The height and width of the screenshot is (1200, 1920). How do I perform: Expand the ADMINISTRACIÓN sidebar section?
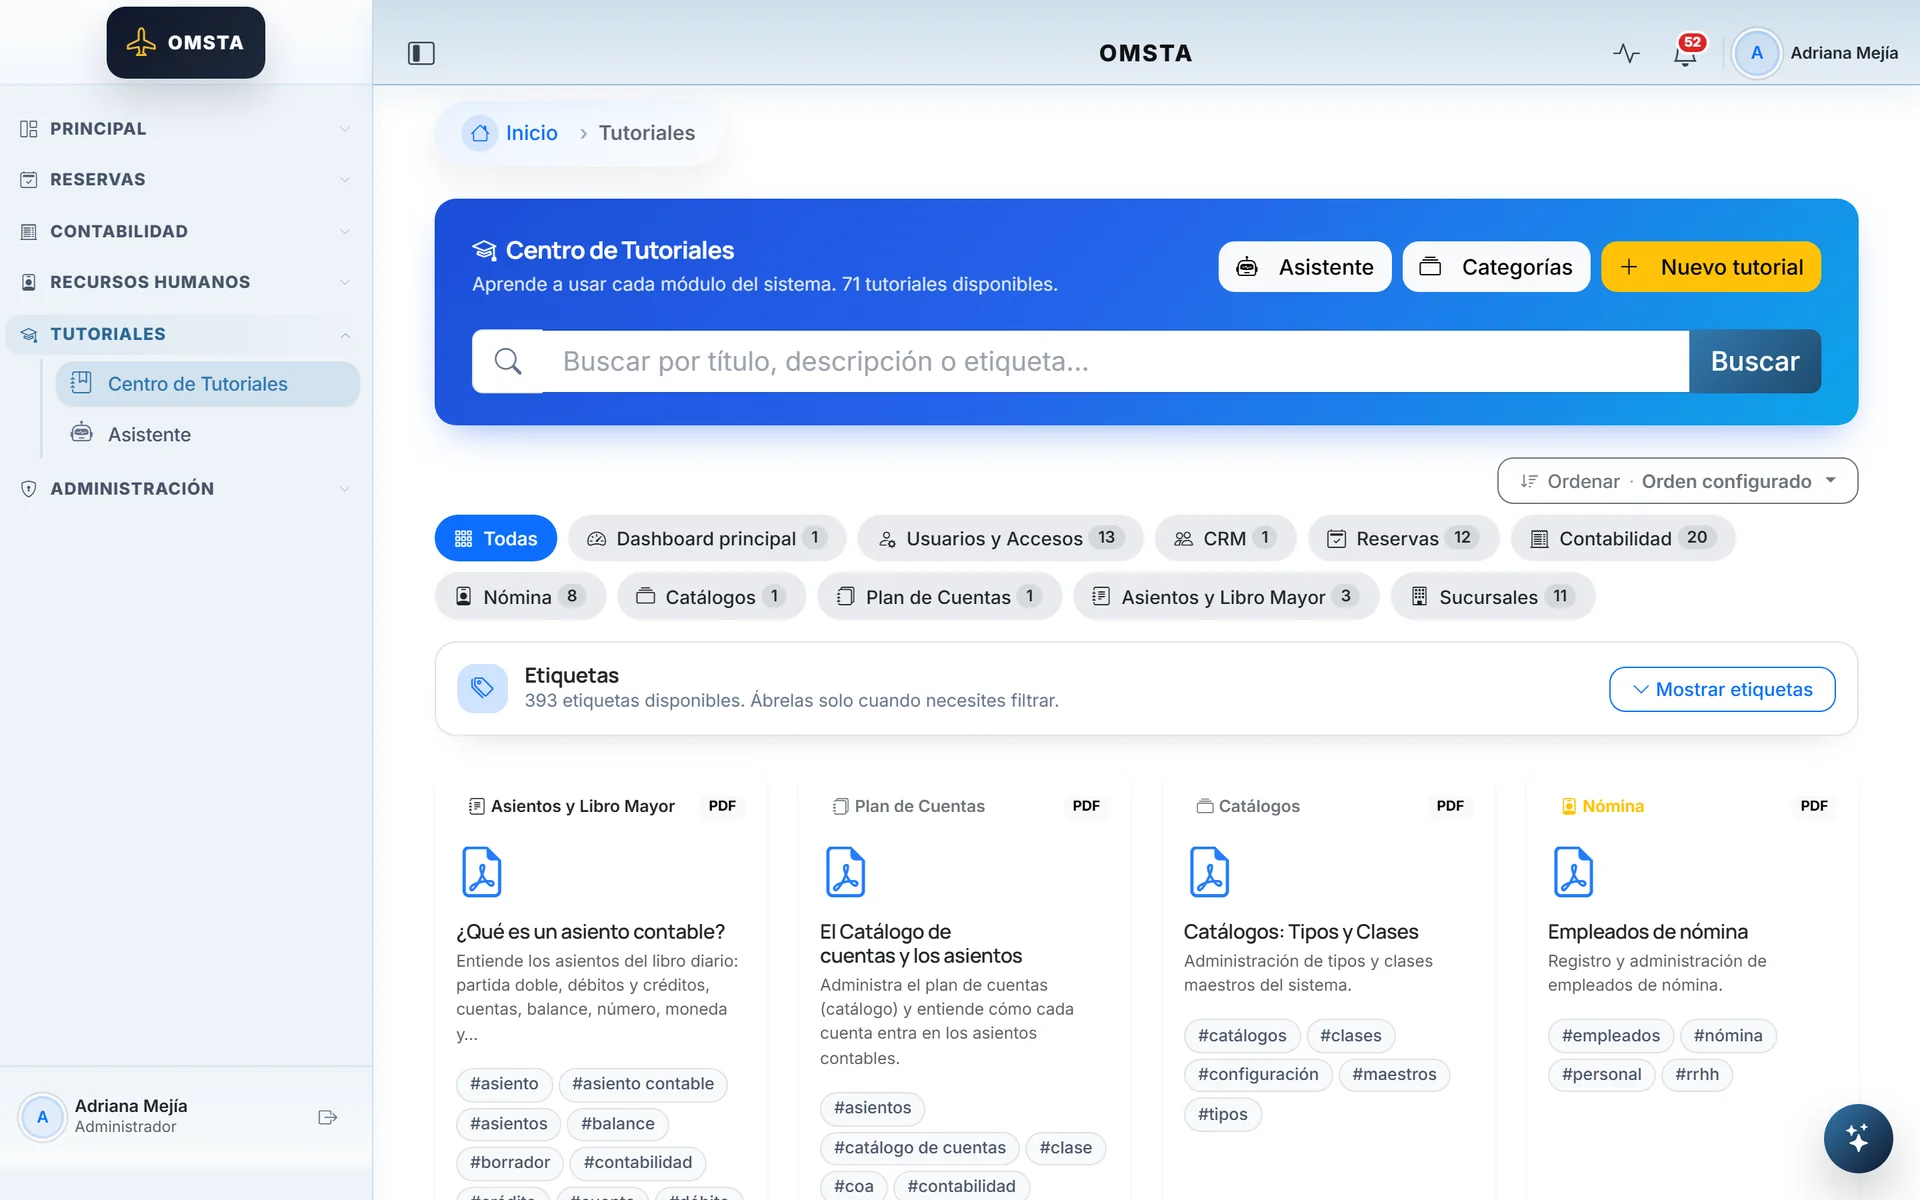[x=186, y=489]
